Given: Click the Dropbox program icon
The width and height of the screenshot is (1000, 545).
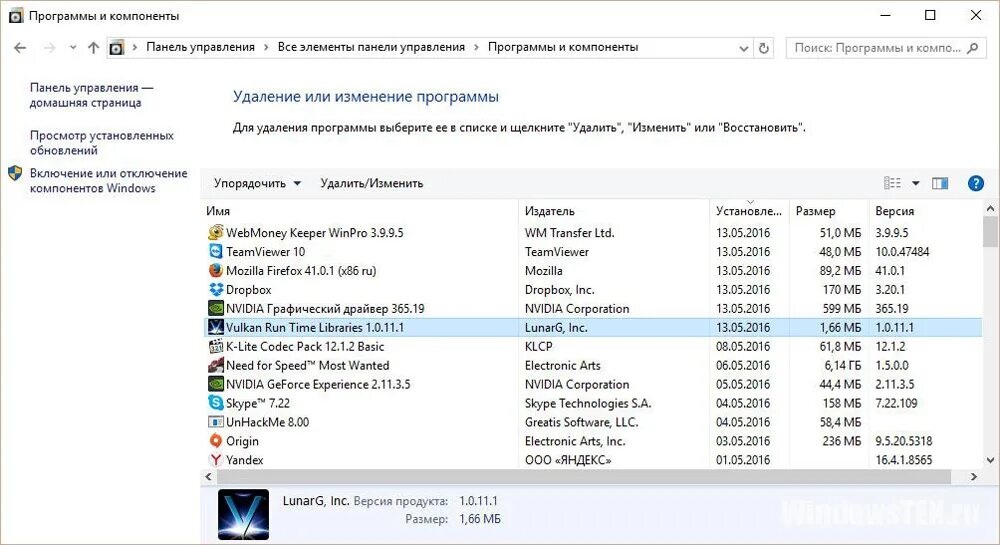Looking at the screenshot, I should [x=216, y=289].
